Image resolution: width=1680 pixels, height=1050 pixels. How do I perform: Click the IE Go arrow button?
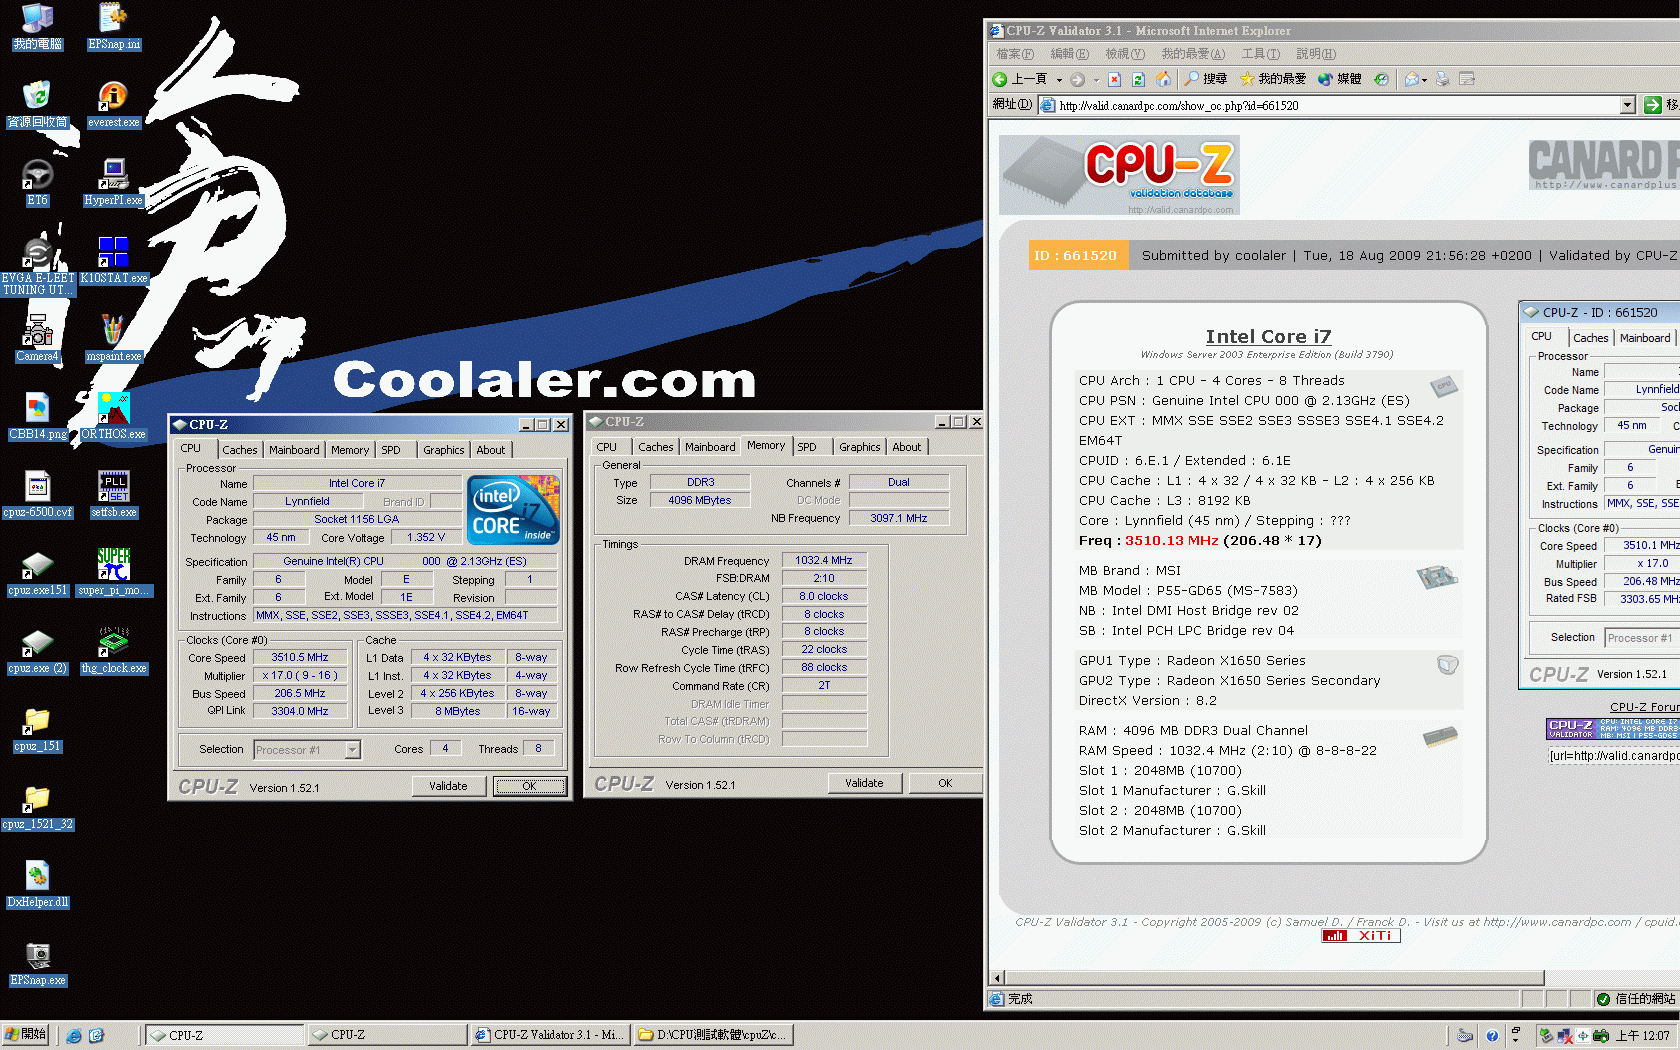click(x=1653, y=105)
